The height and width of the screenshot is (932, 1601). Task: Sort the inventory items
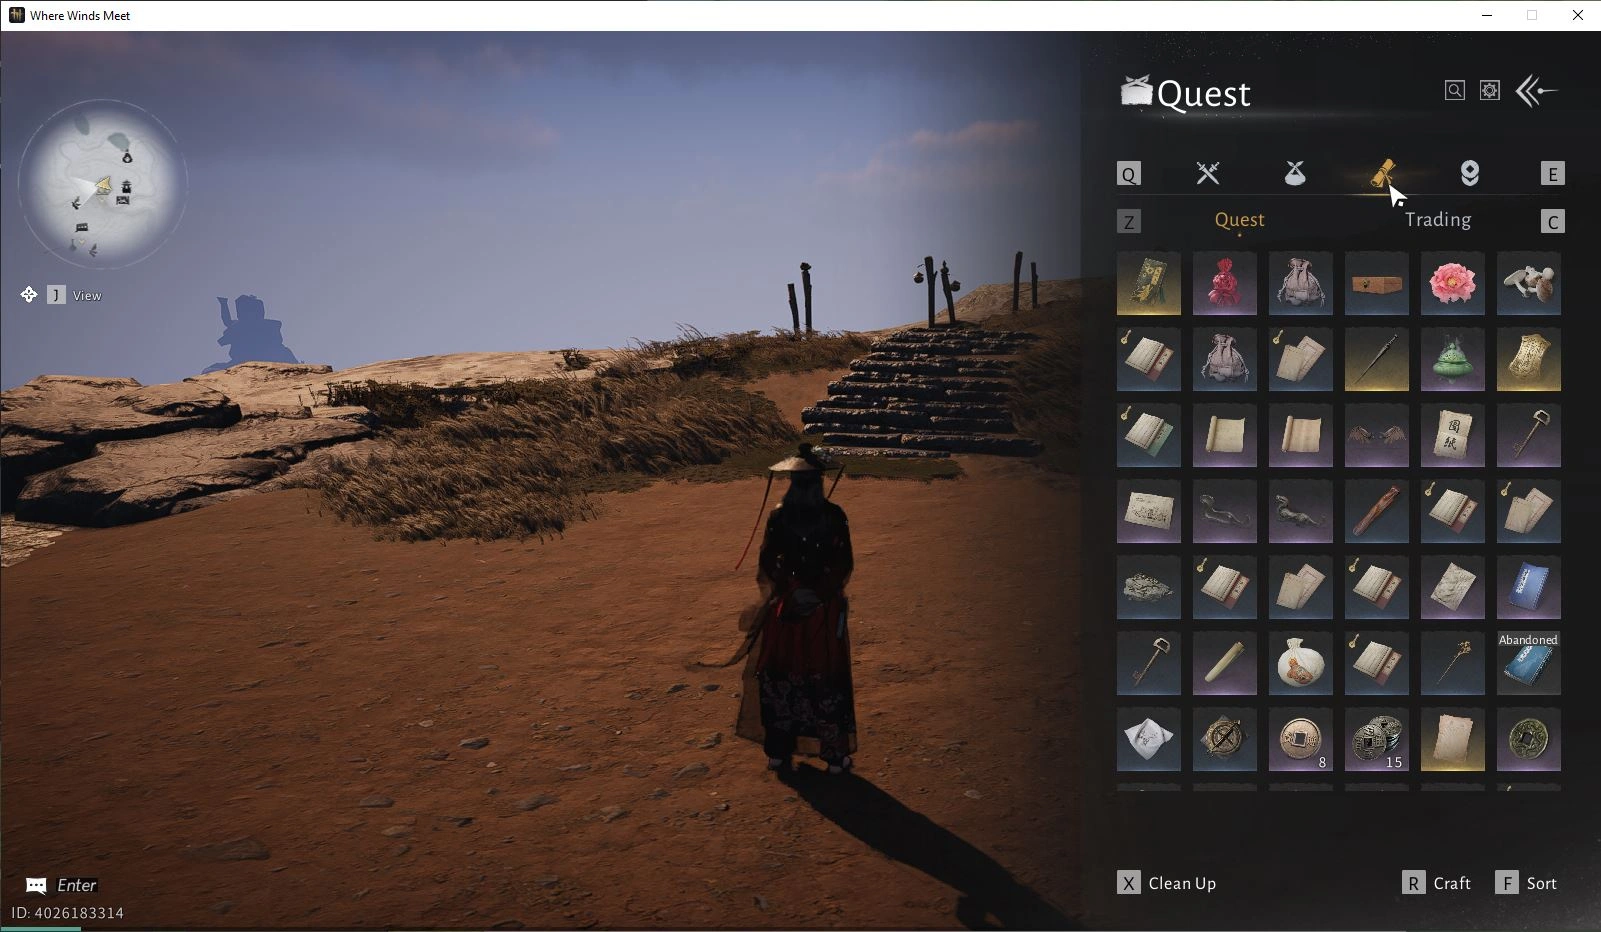pos(1526,883)
